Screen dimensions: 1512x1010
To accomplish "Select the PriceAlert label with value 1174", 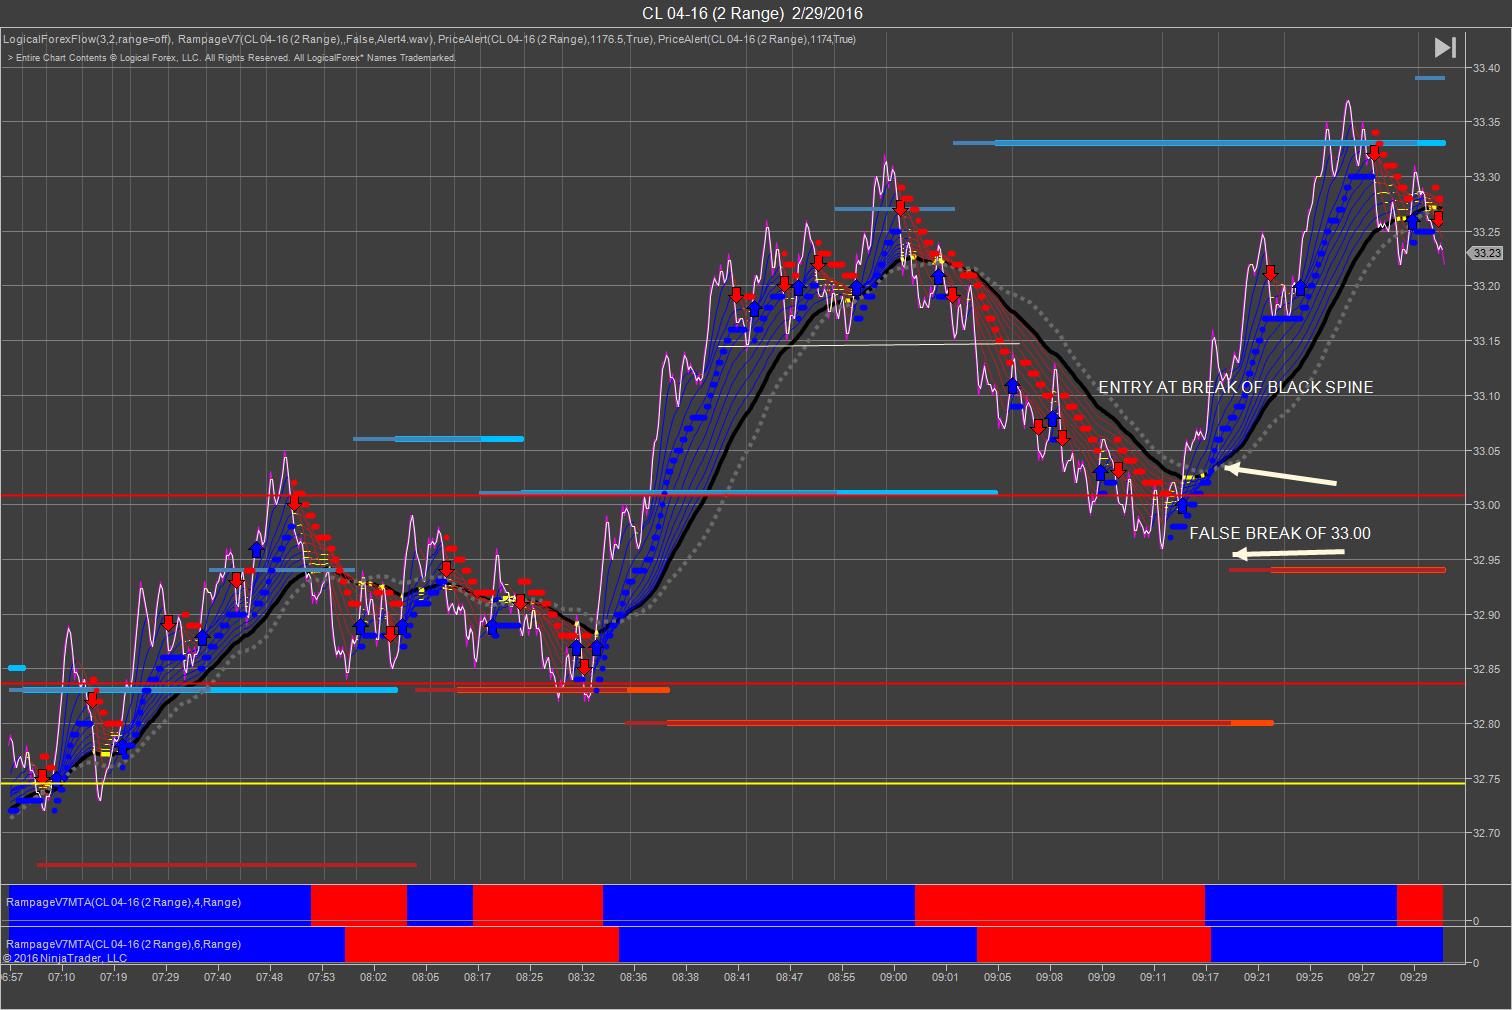I will pyautogui.click(x=757, y=40).
